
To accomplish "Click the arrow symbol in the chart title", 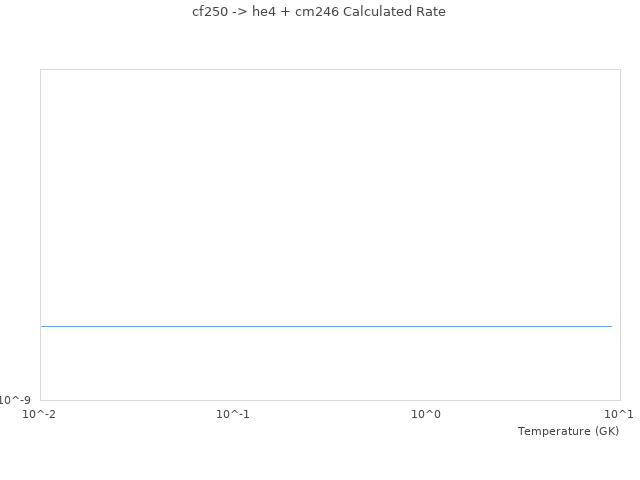I will [238, 12].
